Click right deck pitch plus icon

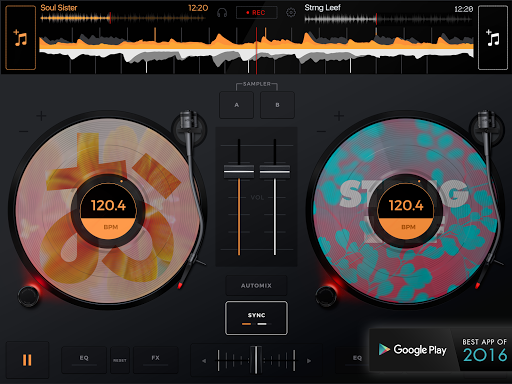(x=339, y=116)
